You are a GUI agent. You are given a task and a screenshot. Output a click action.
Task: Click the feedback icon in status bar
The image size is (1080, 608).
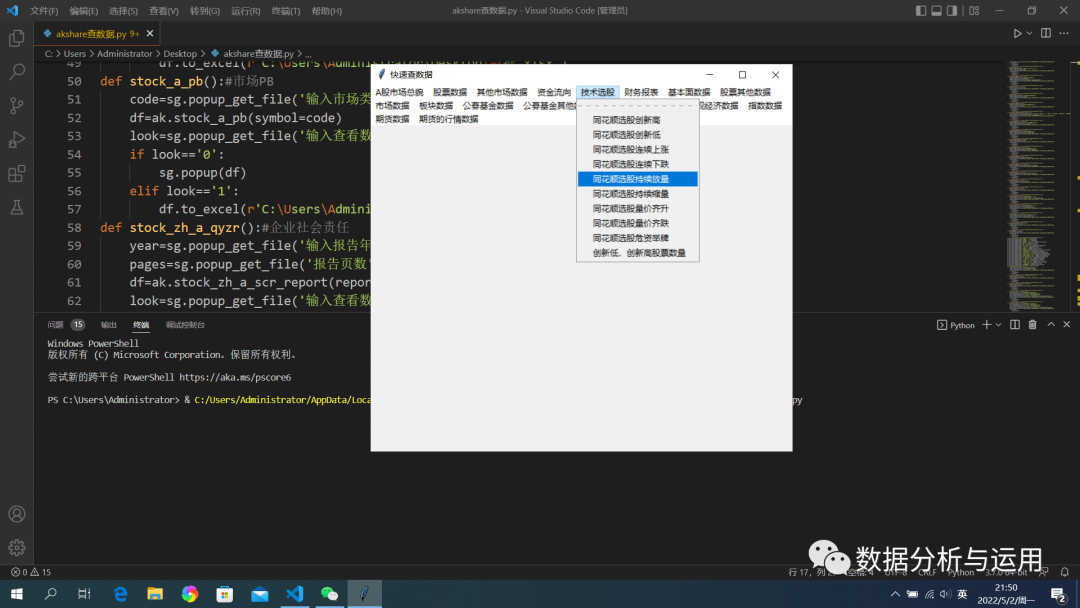[1043, 572]
